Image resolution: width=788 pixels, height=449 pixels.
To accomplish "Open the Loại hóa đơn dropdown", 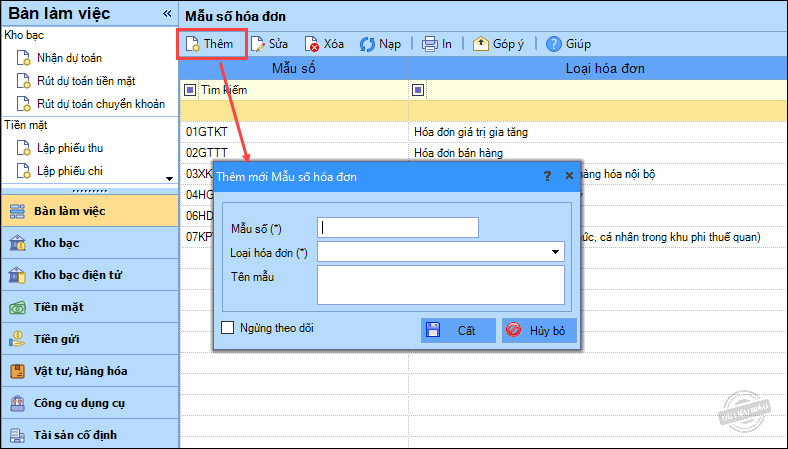I will 557,252.
